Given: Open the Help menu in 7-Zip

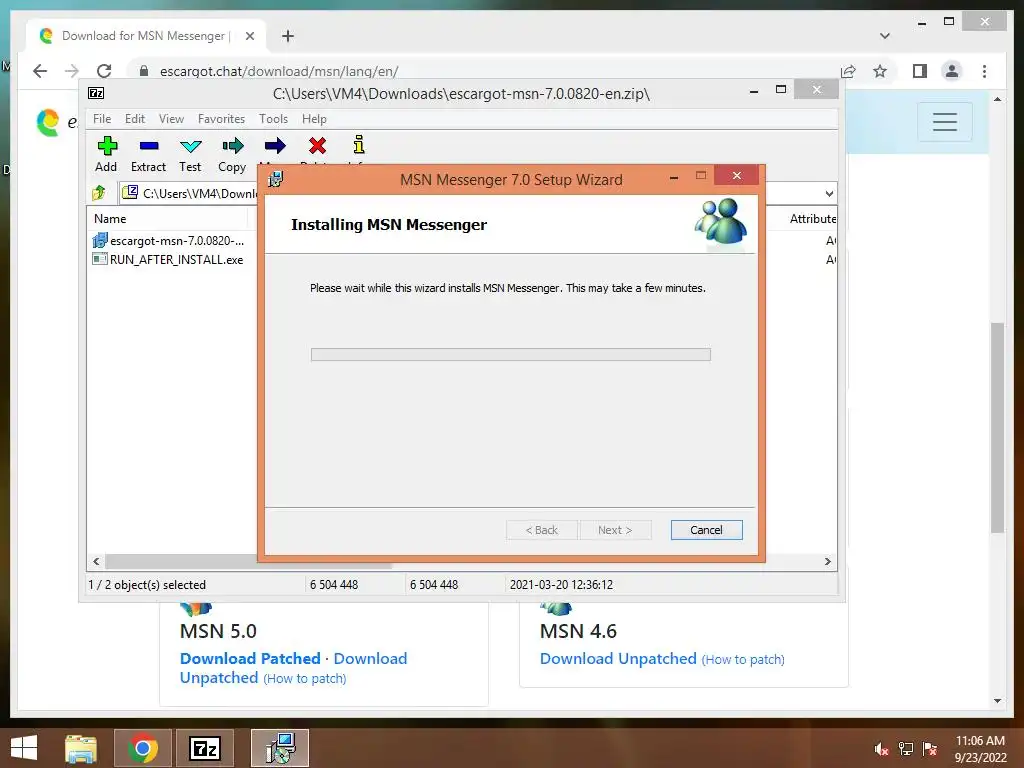Looking at the screenshot, I should click(x=314, y=119).
